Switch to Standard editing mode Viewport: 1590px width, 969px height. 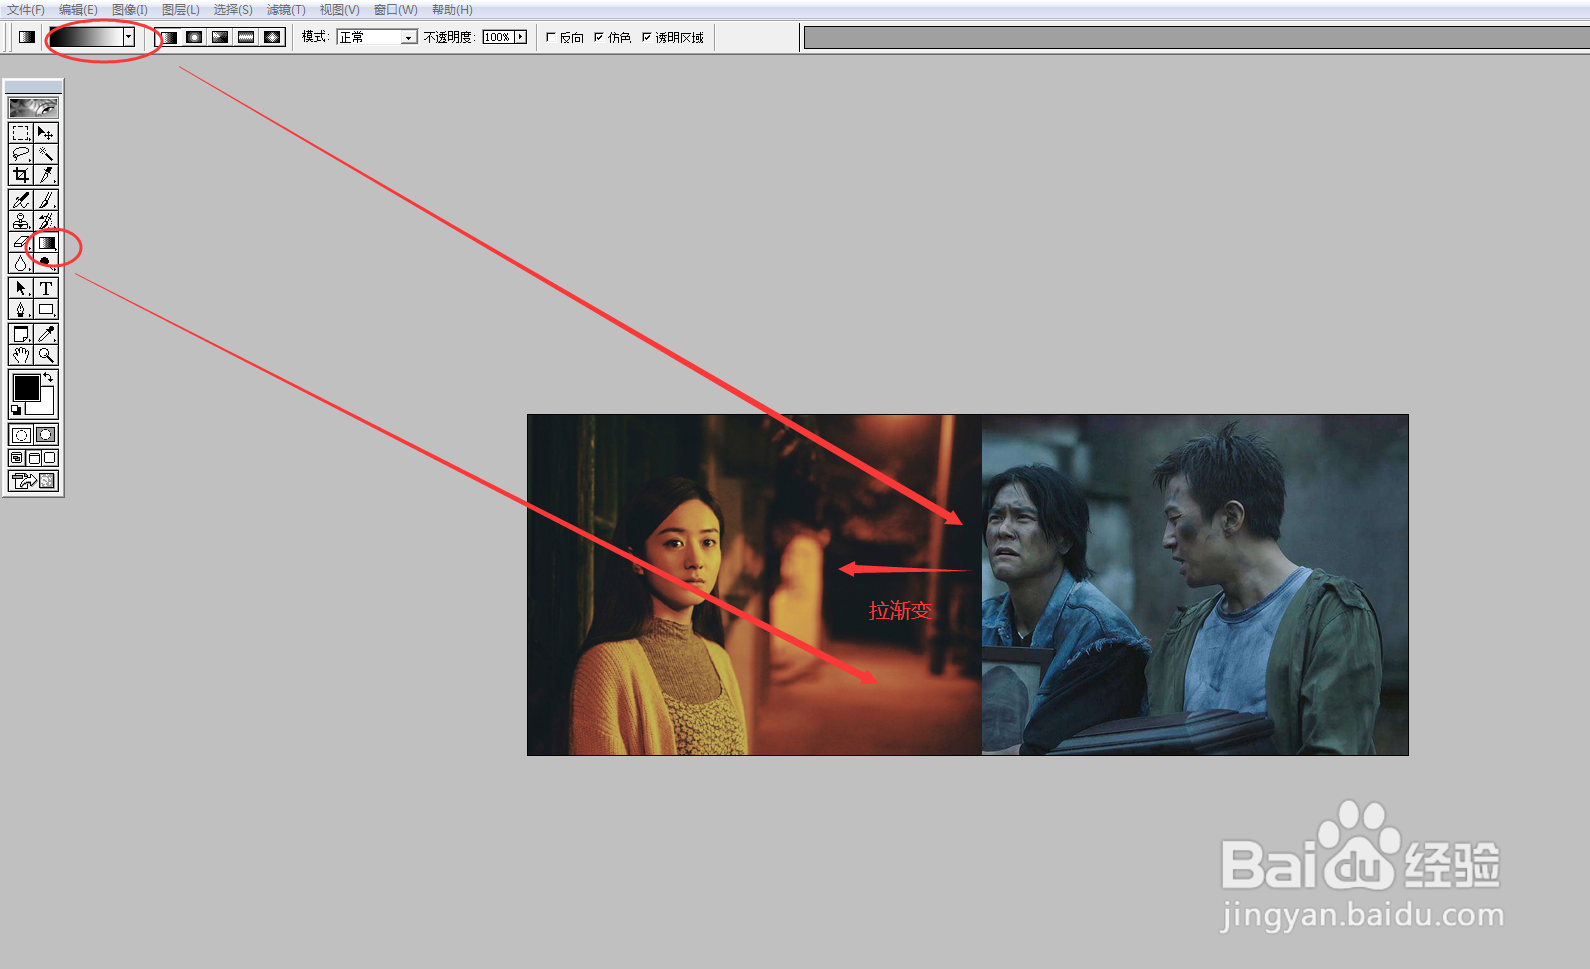20,435
